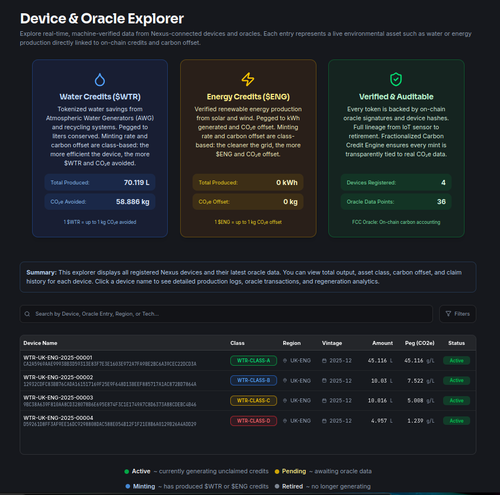Open device WTR-UK-ENG-2025-00001
This screenshot has height=495, width=500.
click(x=58, y=357)
